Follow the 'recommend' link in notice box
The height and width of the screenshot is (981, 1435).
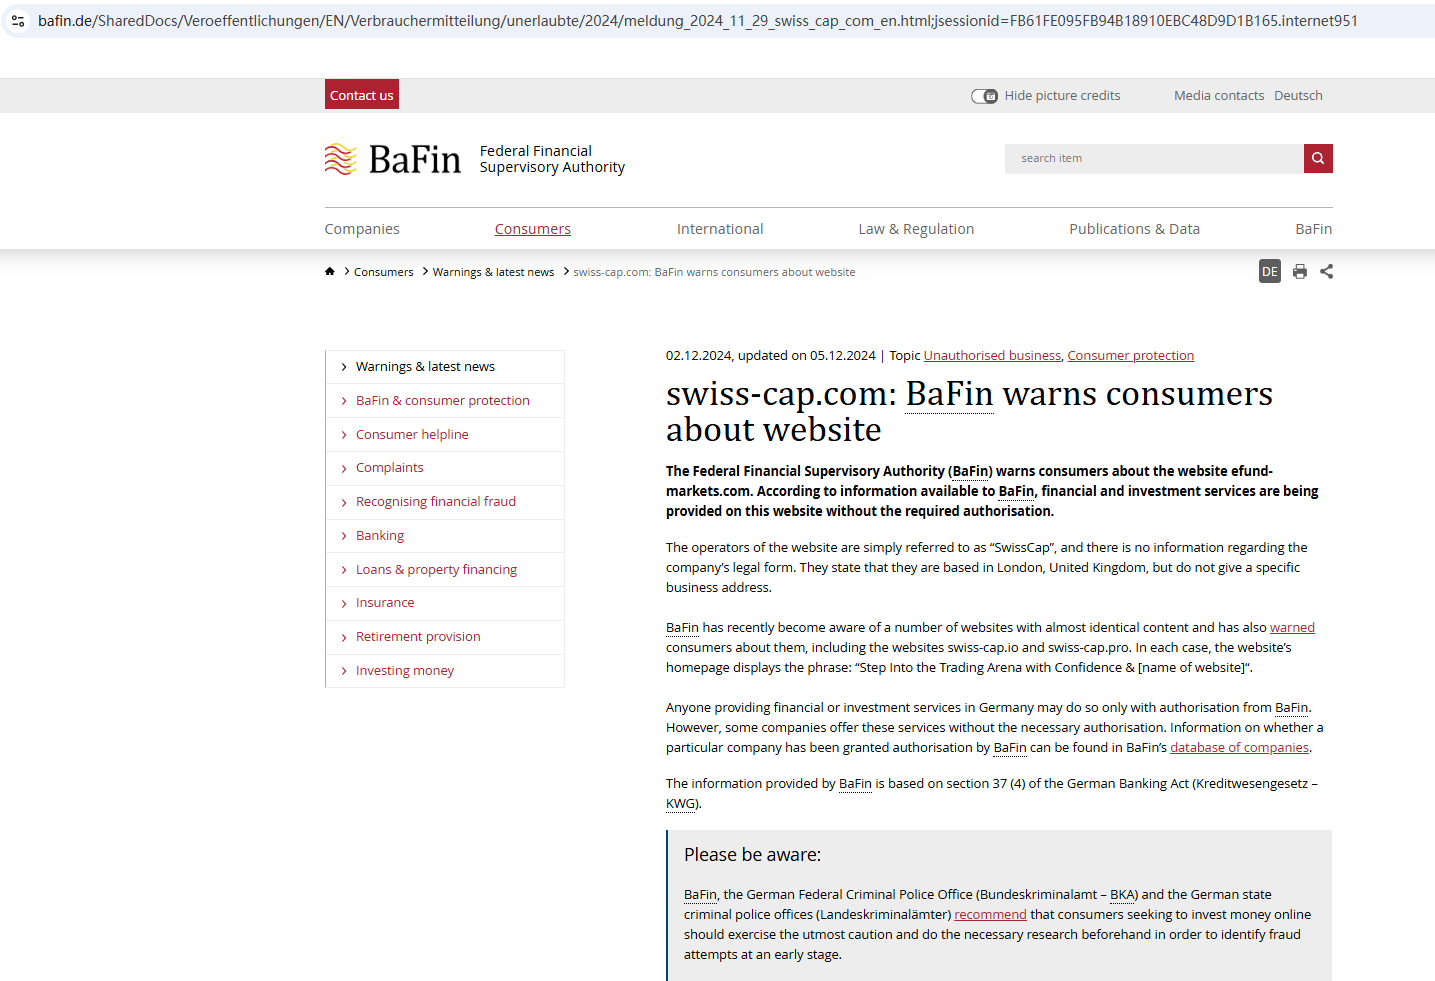(990, 915)
